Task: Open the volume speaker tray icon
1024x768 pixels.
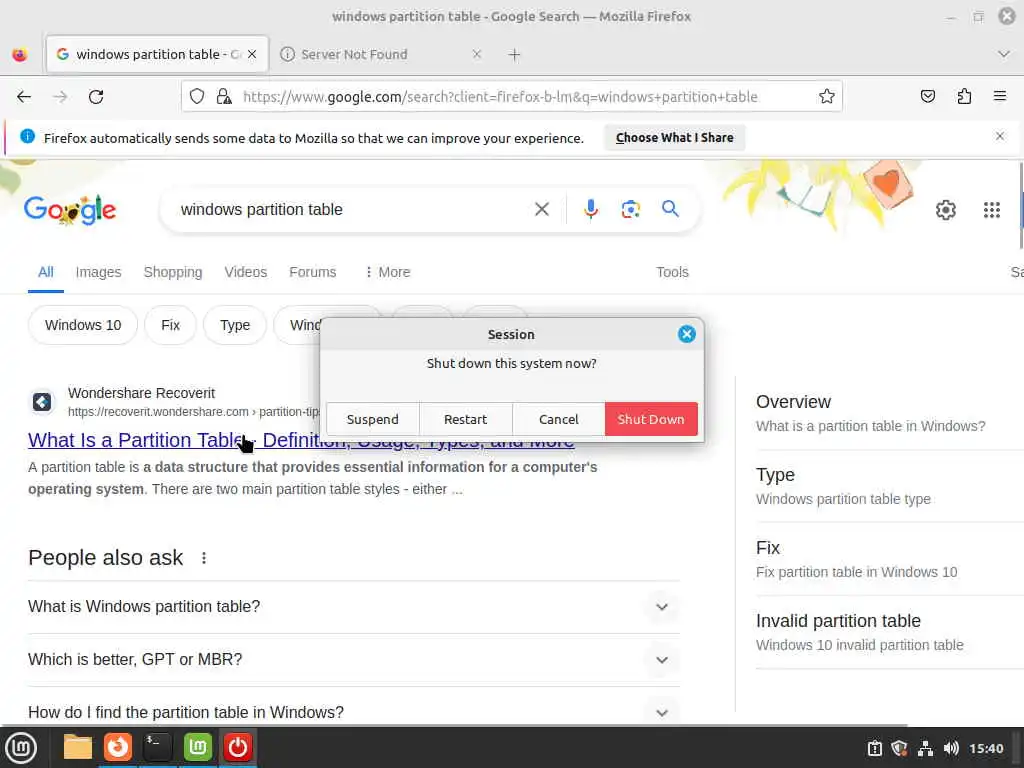Action: pyautogui.click(x=951, y=748)
